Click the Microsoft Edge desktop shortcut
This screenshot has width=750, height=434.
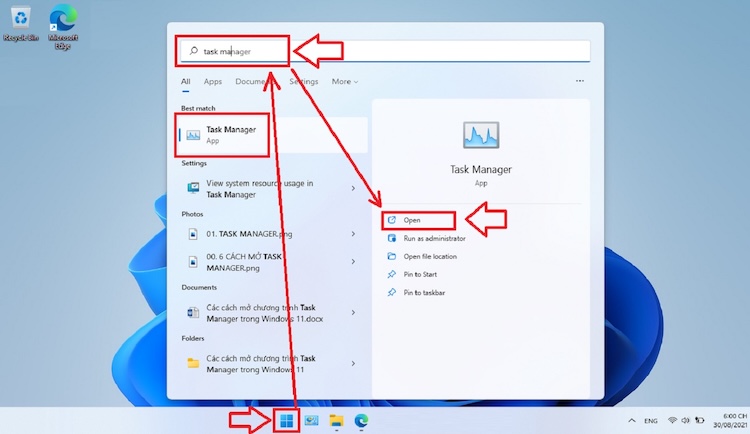pyautogui.click(x=63, y=22)
